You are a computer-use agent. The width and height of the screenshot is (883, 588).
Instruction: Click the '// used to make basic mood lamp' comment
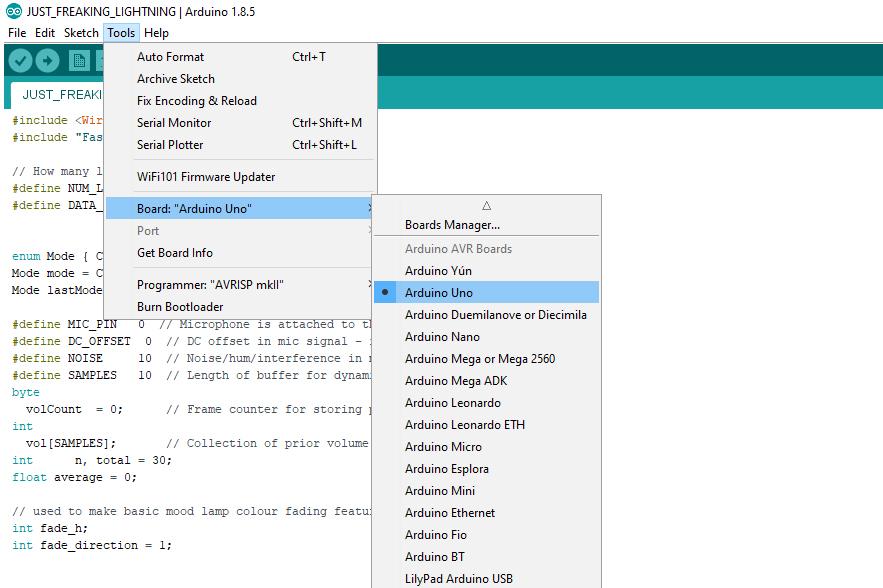(191, 511)
